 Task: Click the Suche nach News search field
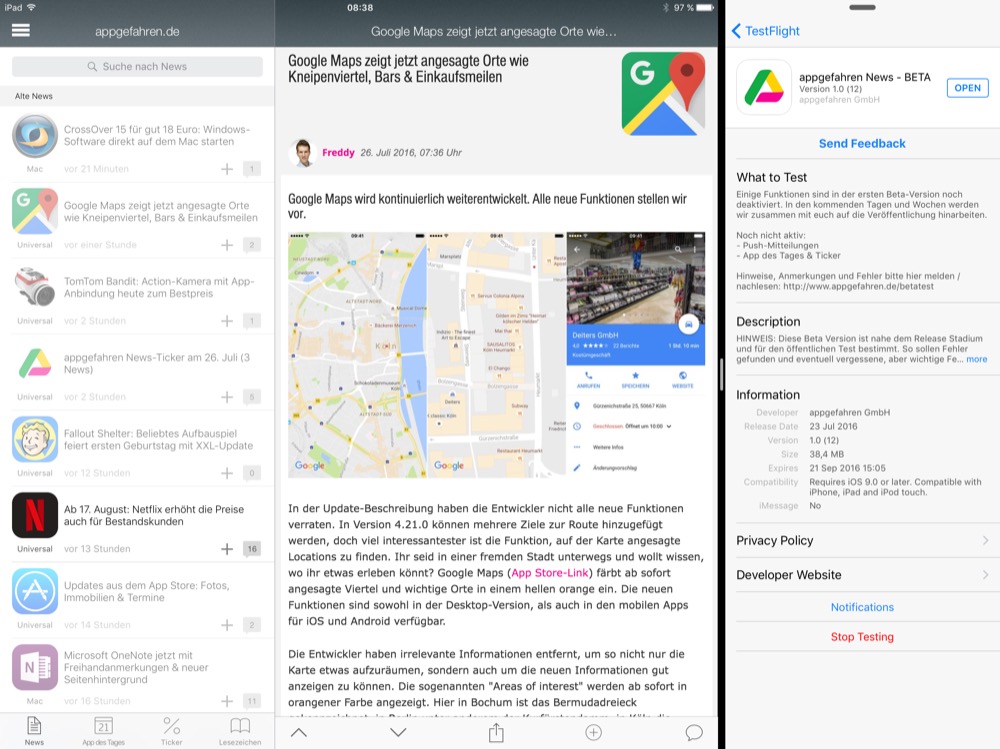[x=137, y=67]
